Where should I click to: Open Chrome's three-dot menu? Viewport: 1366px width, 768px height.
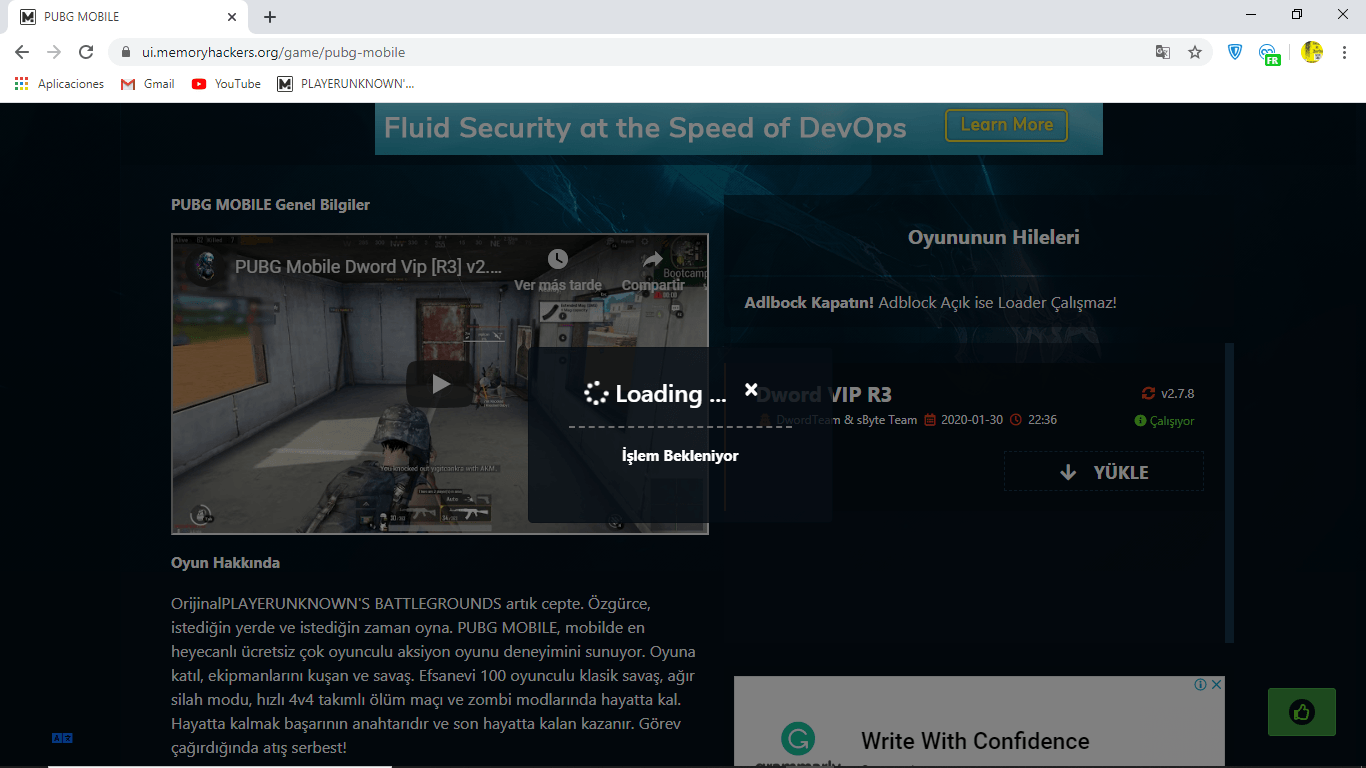1344,52
